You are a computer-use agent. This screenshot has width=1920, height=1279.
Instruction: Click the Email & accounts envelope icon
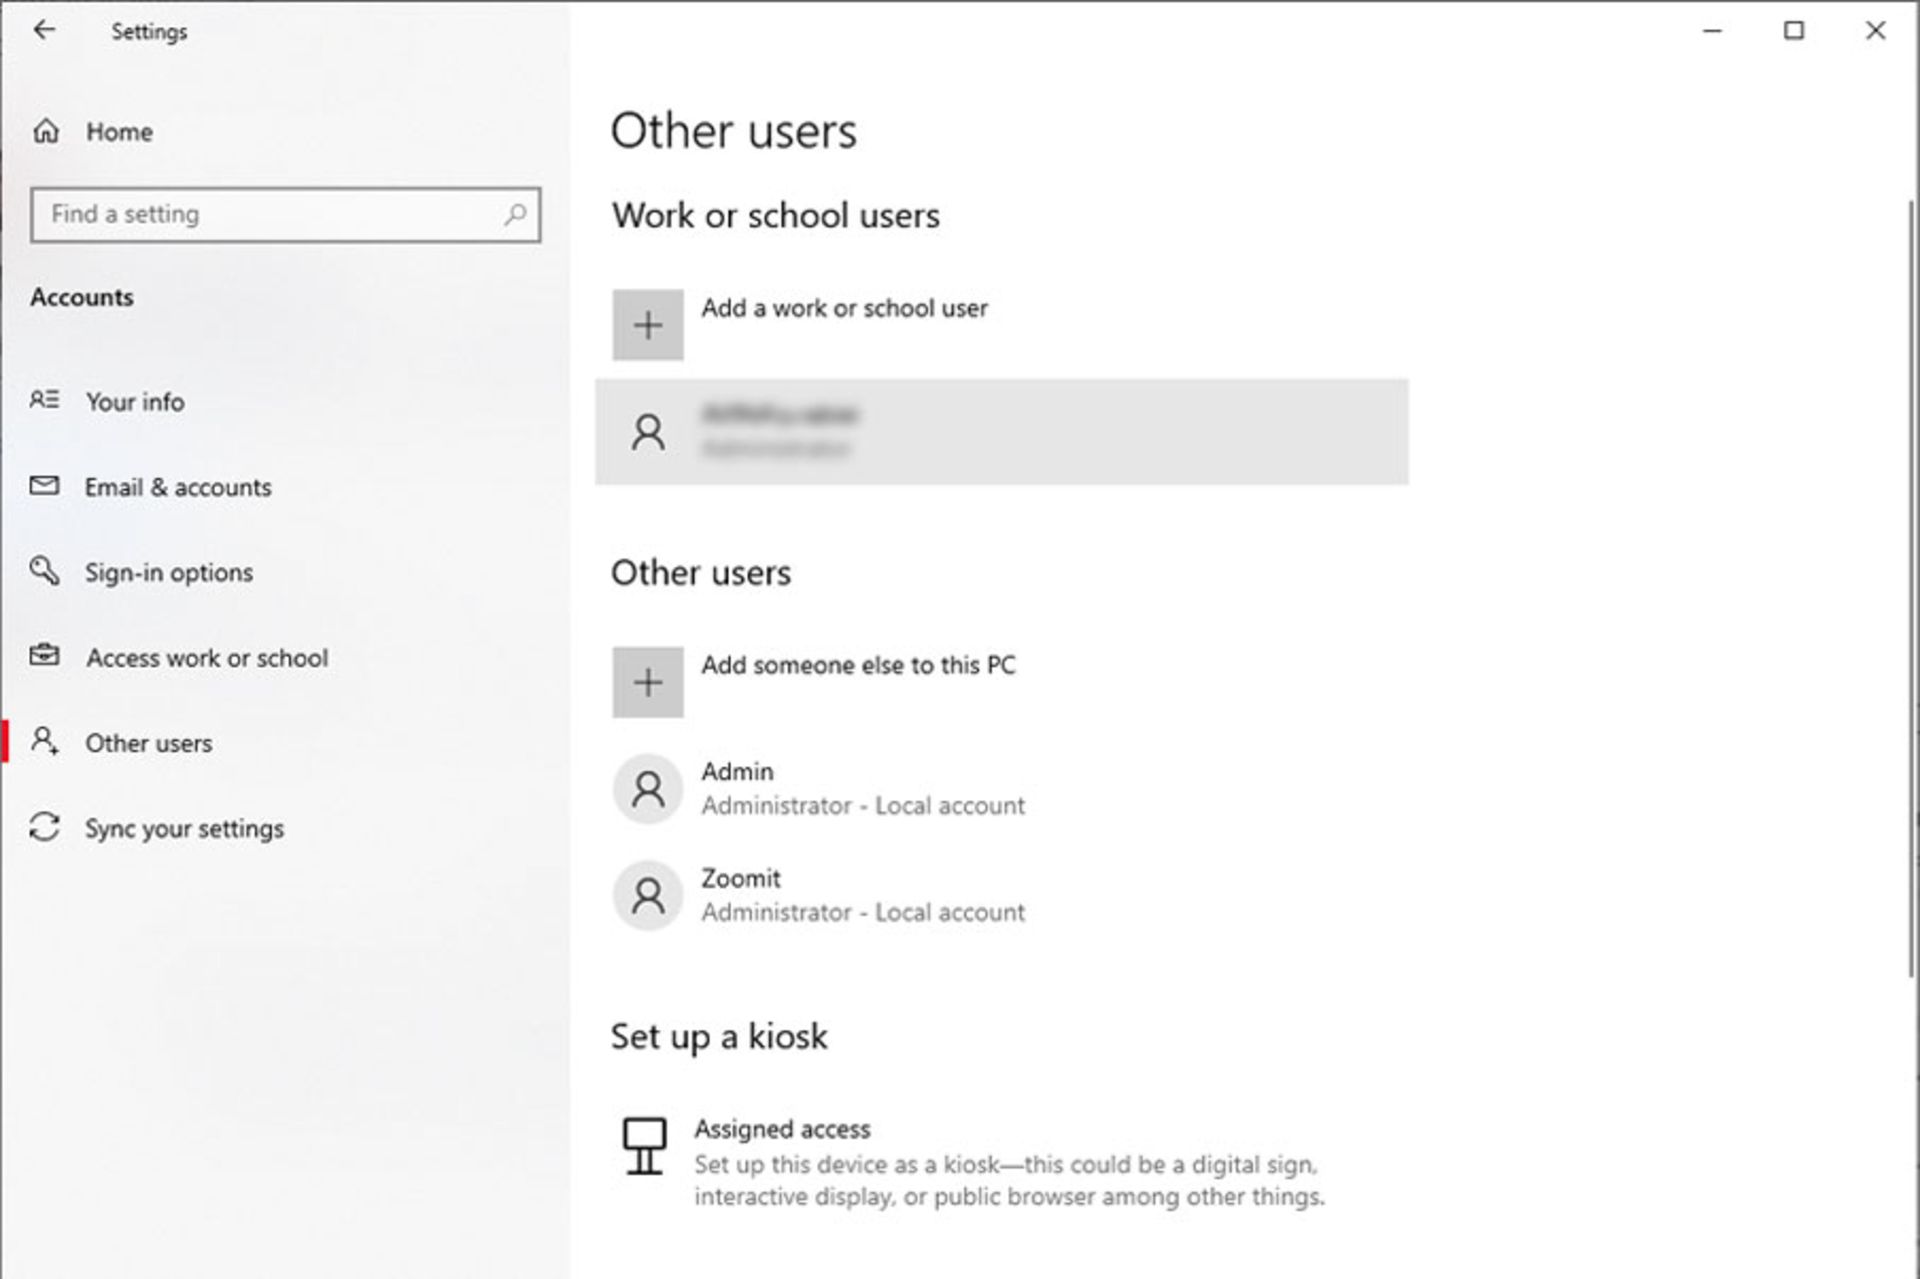44,485
